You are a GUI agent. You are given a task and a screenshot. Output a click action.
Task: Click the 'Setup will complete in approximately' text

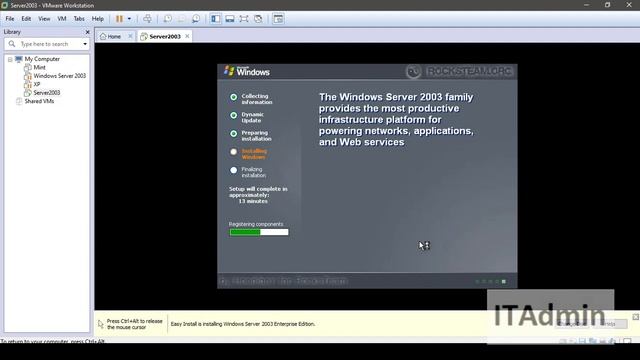click(x=258, y=192)
